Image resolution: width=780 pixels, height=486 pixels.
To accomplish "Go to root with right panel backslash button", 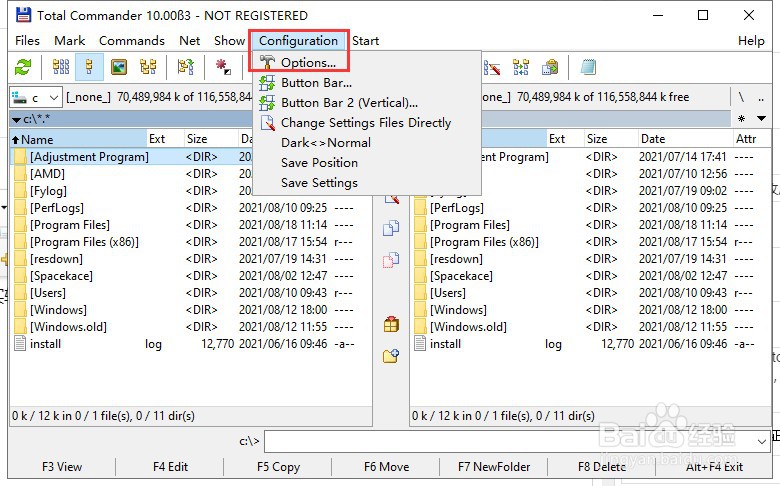I will coord(741,97).
